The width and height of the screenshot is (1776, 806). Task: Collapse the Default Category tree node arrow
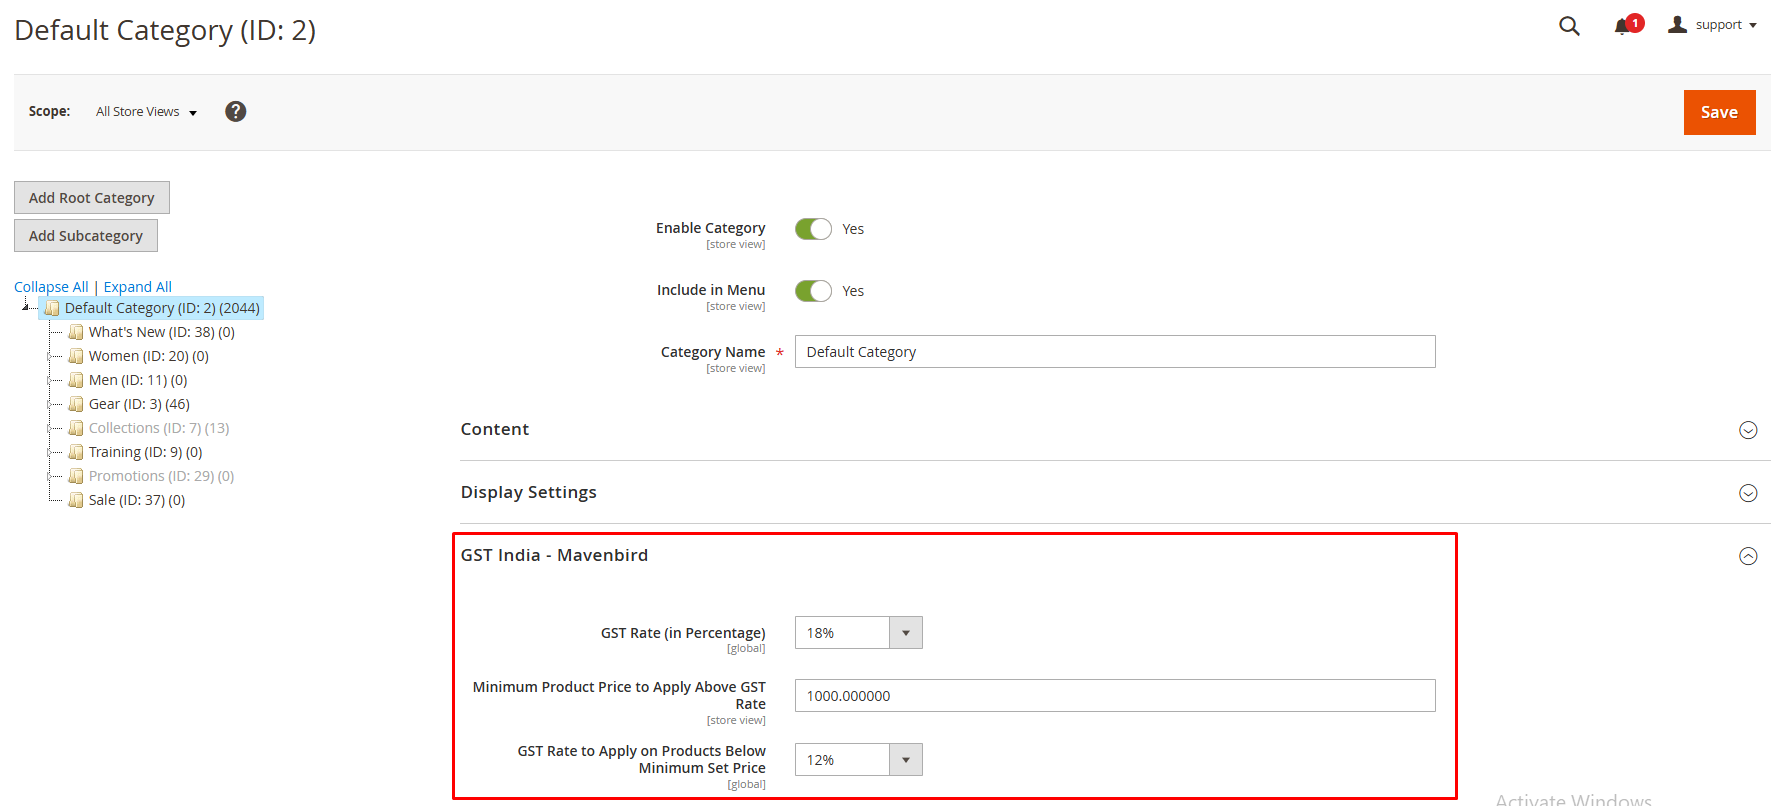pyautogui.click(x=25, y=307)
